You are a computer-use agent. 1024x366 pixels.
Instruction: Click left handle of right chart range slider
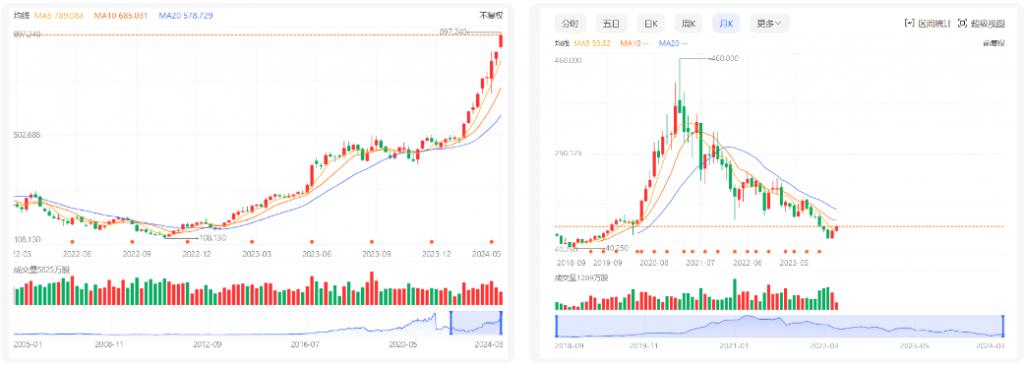(556, 325)
